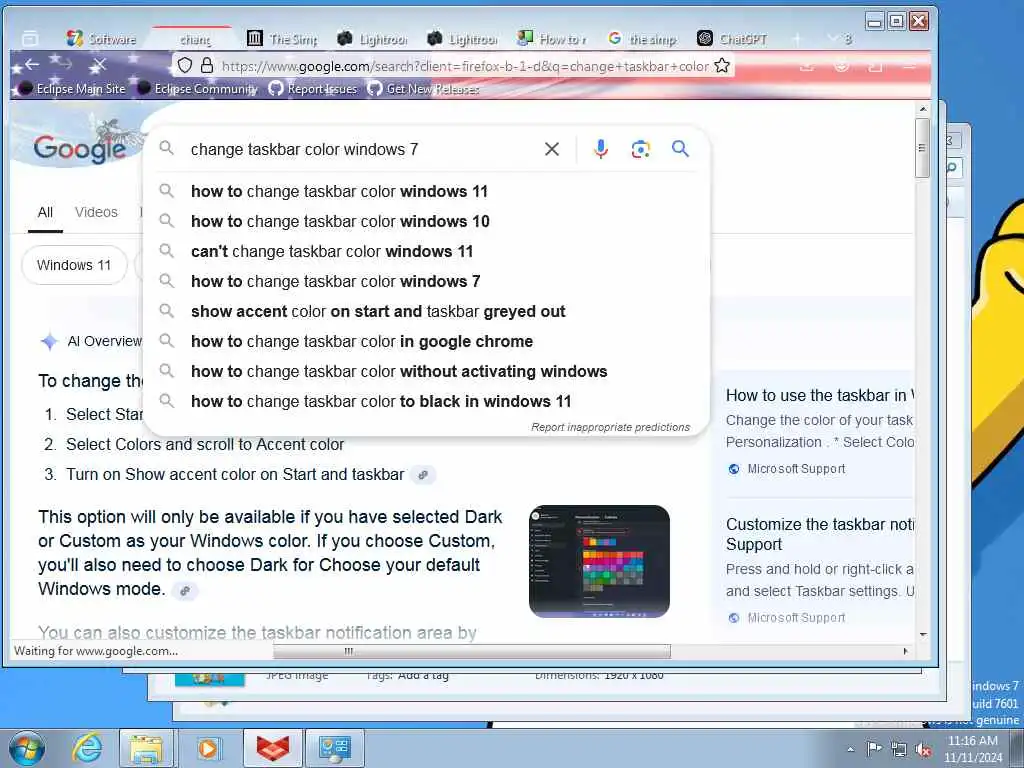Open Firefox View icon left of tabs

(30, 39)
